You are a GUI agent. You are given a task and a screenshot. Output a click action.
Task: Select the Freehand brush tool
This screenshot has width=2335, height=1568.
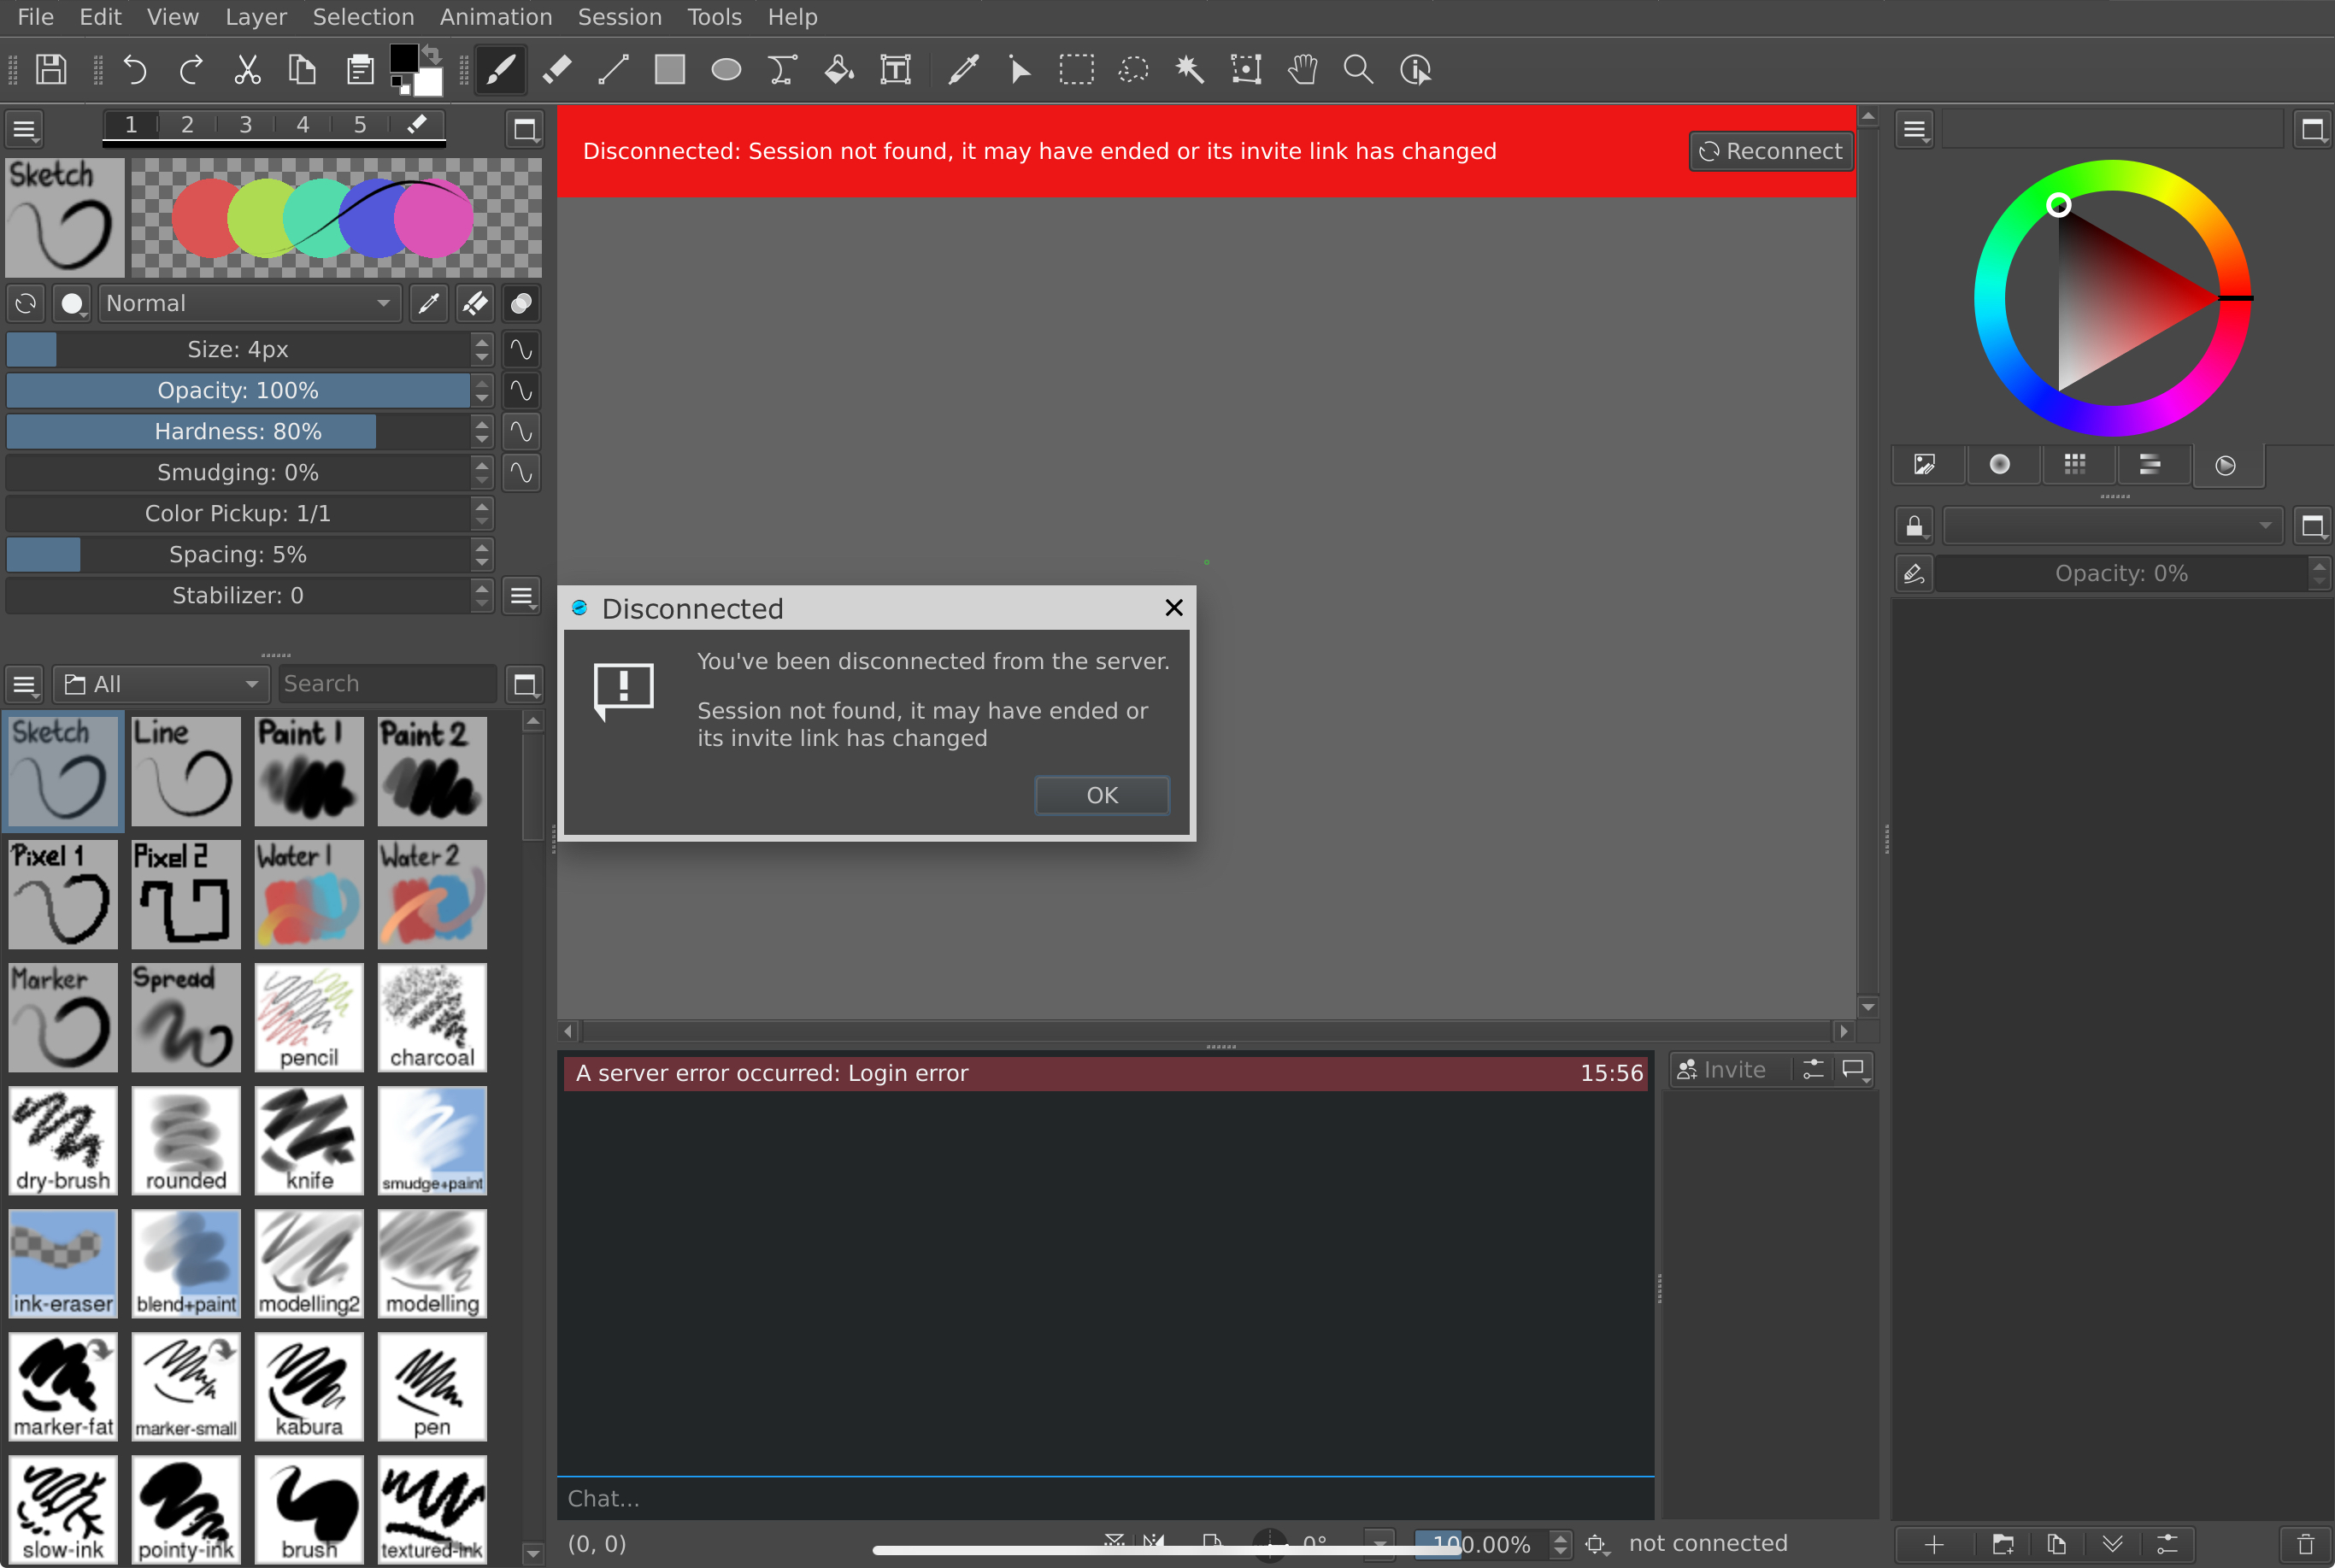click(500, 70)
